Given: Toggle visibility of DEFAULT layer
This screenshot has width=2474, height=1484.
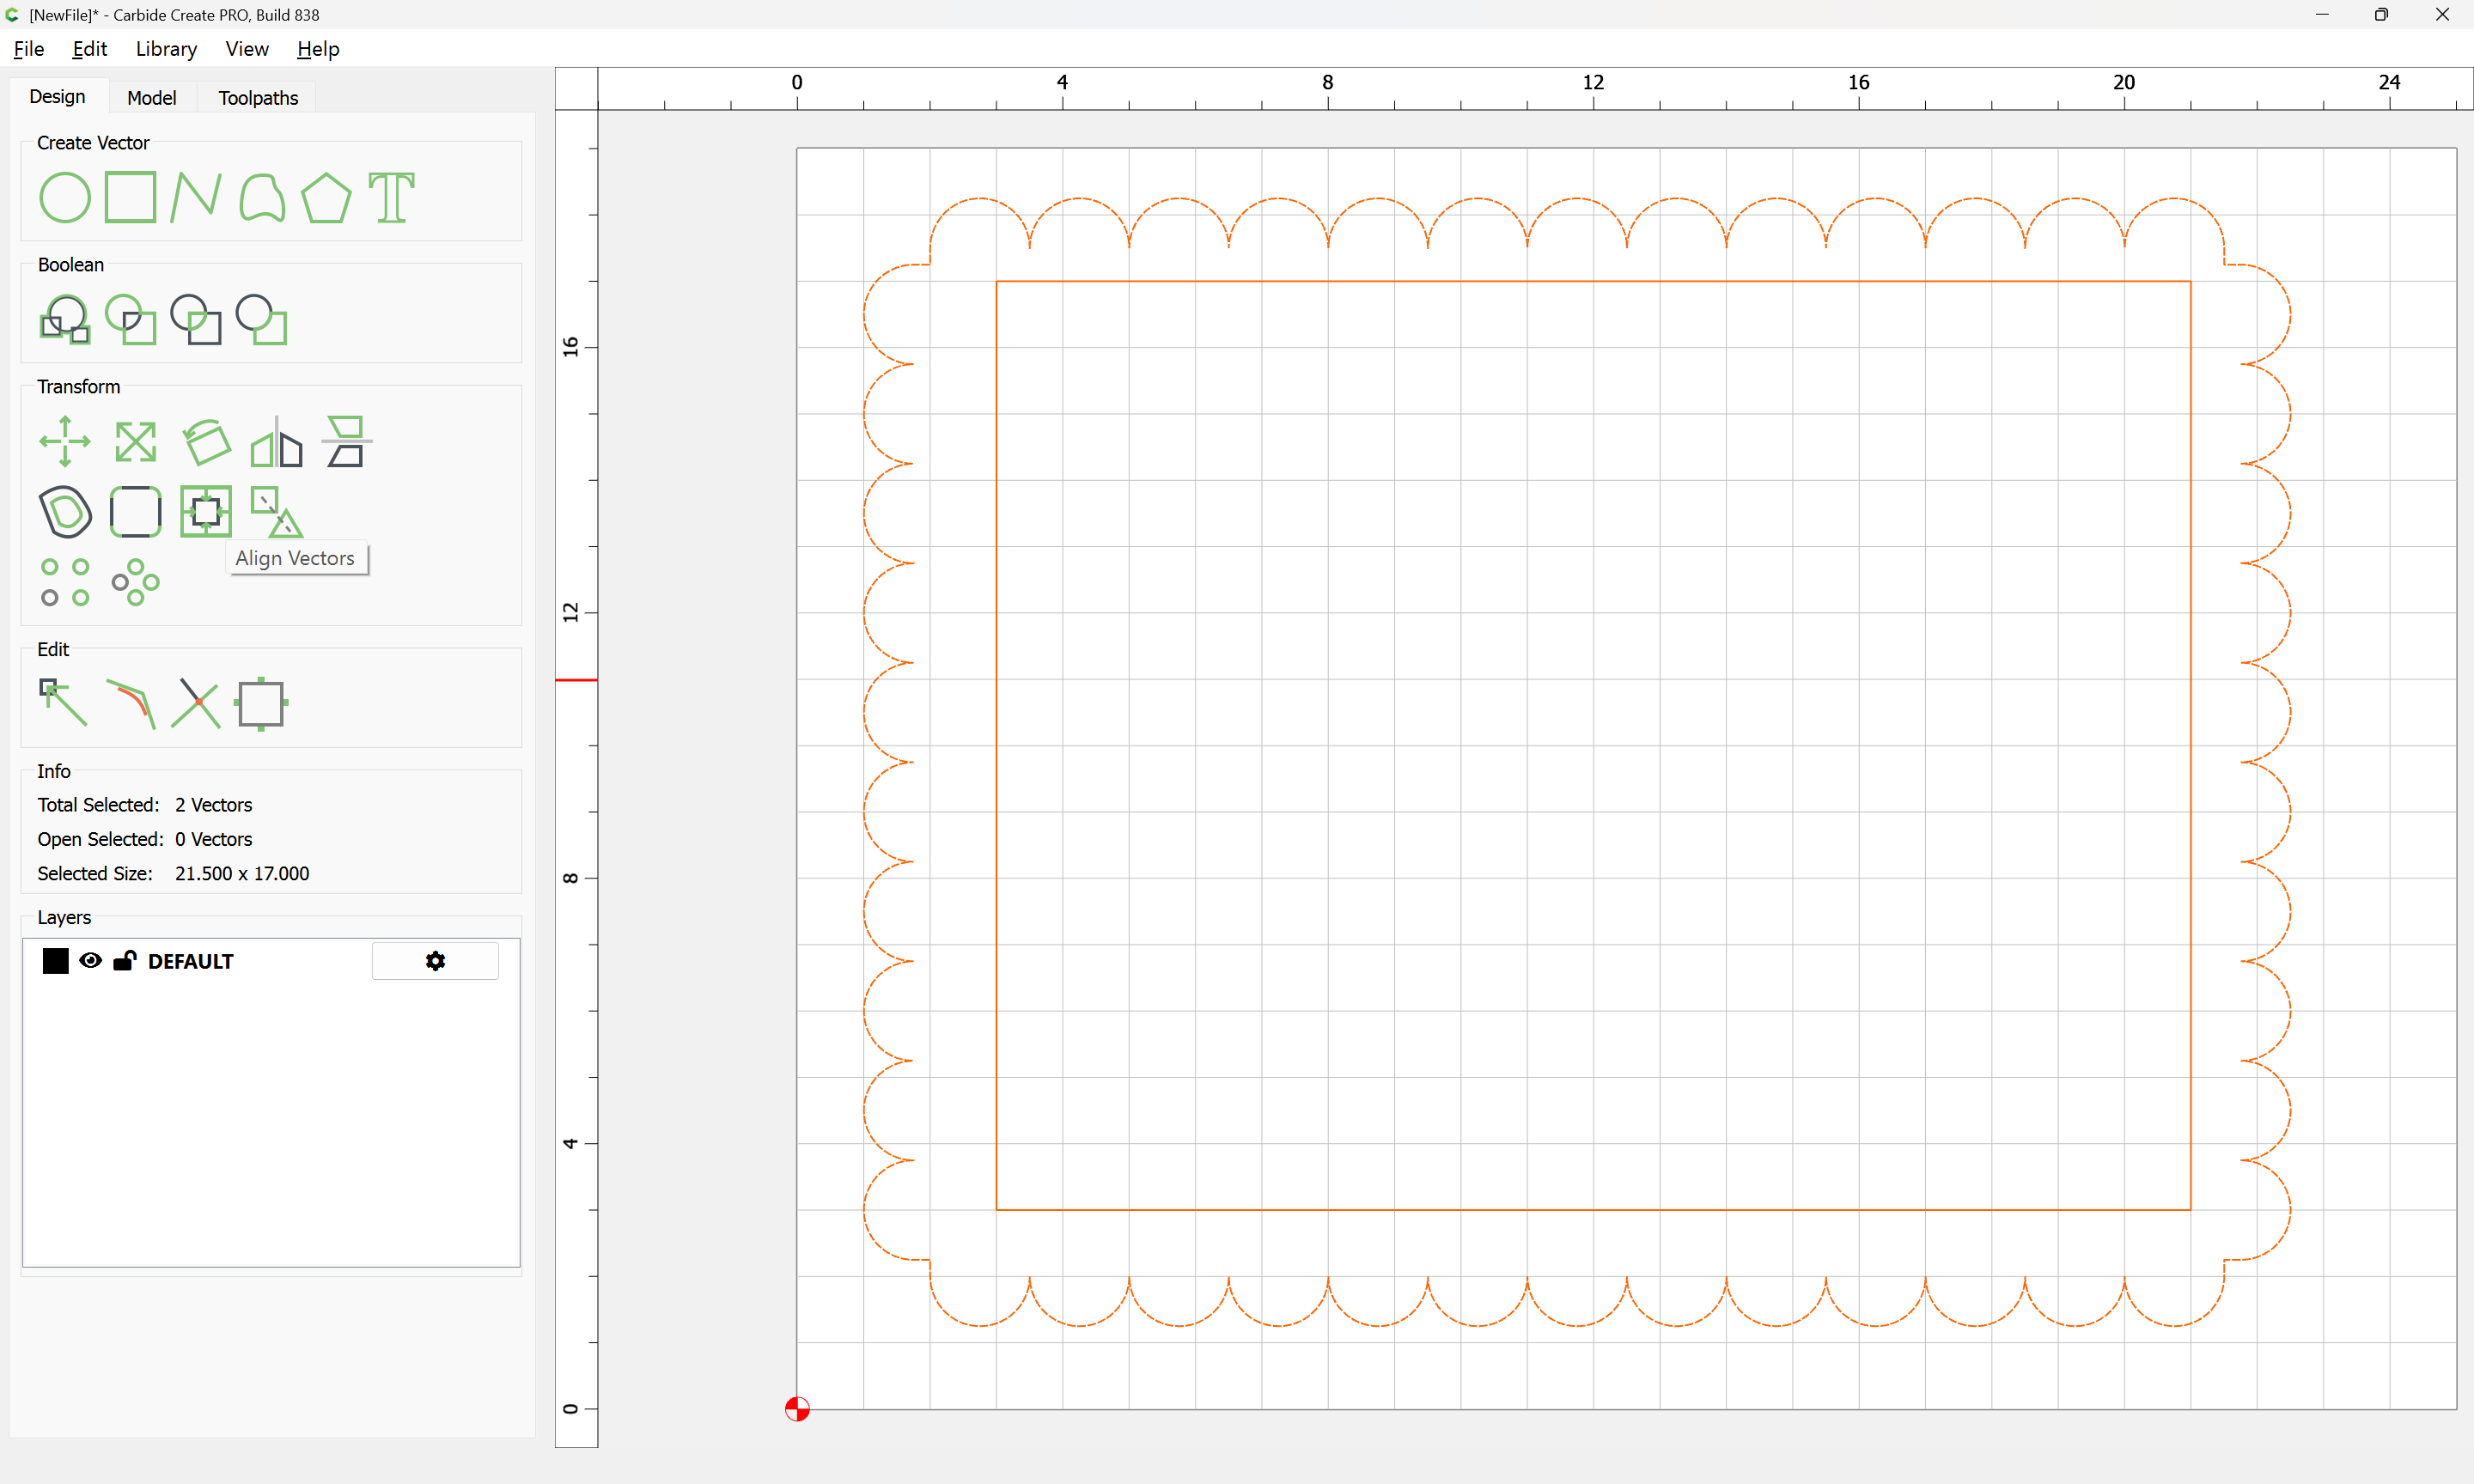Looking at the screenshot, I should tap(90, 961).
